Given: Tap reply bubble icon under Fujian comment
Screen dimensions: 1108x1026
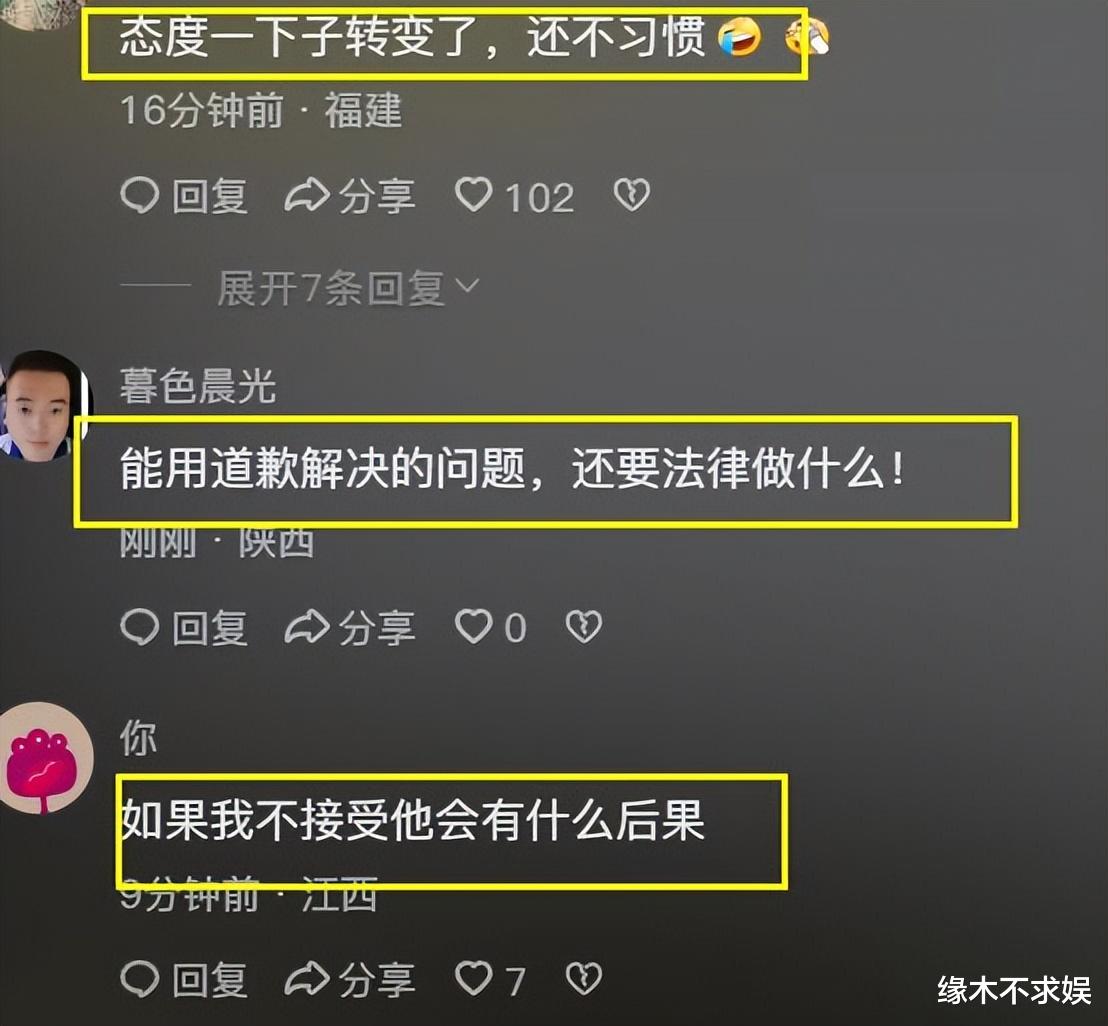Looking at the screenshot, I should 140,195.
